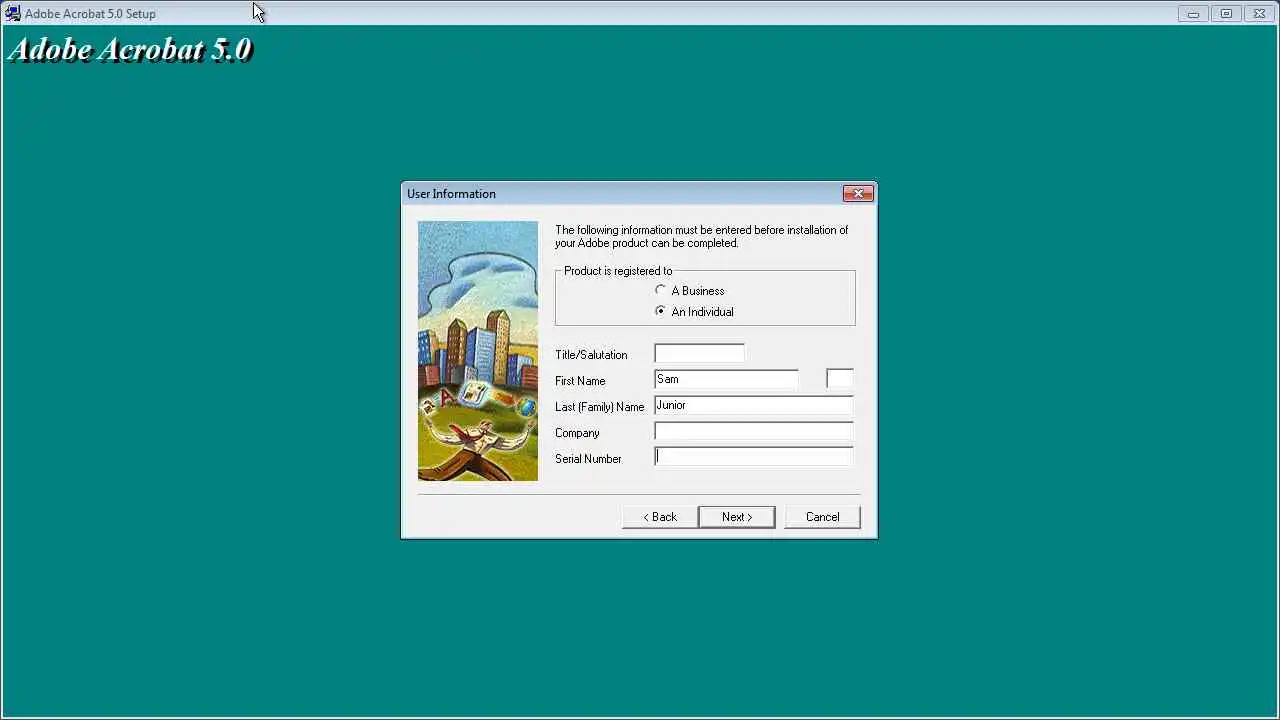This screenshot has width=1280, height=720.
Task: Click the Last (Family) Name label text
Action: tap(599, 407)
